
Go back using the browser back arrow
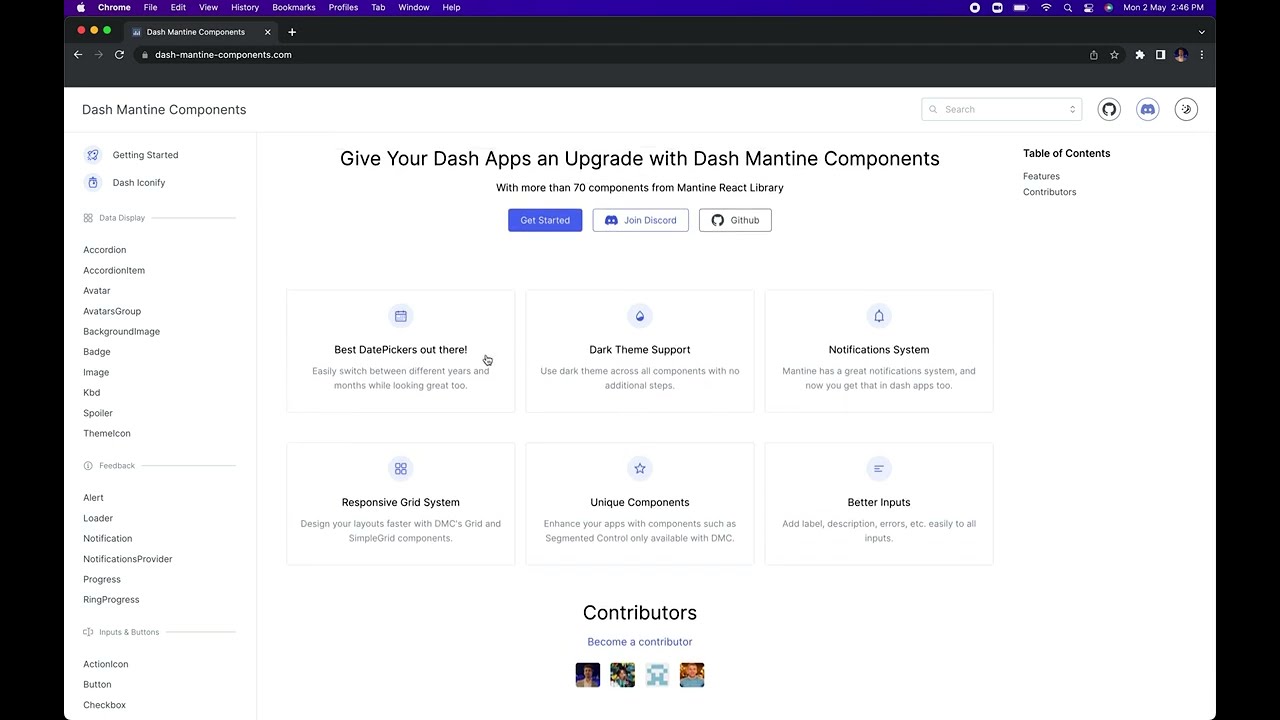78,55
